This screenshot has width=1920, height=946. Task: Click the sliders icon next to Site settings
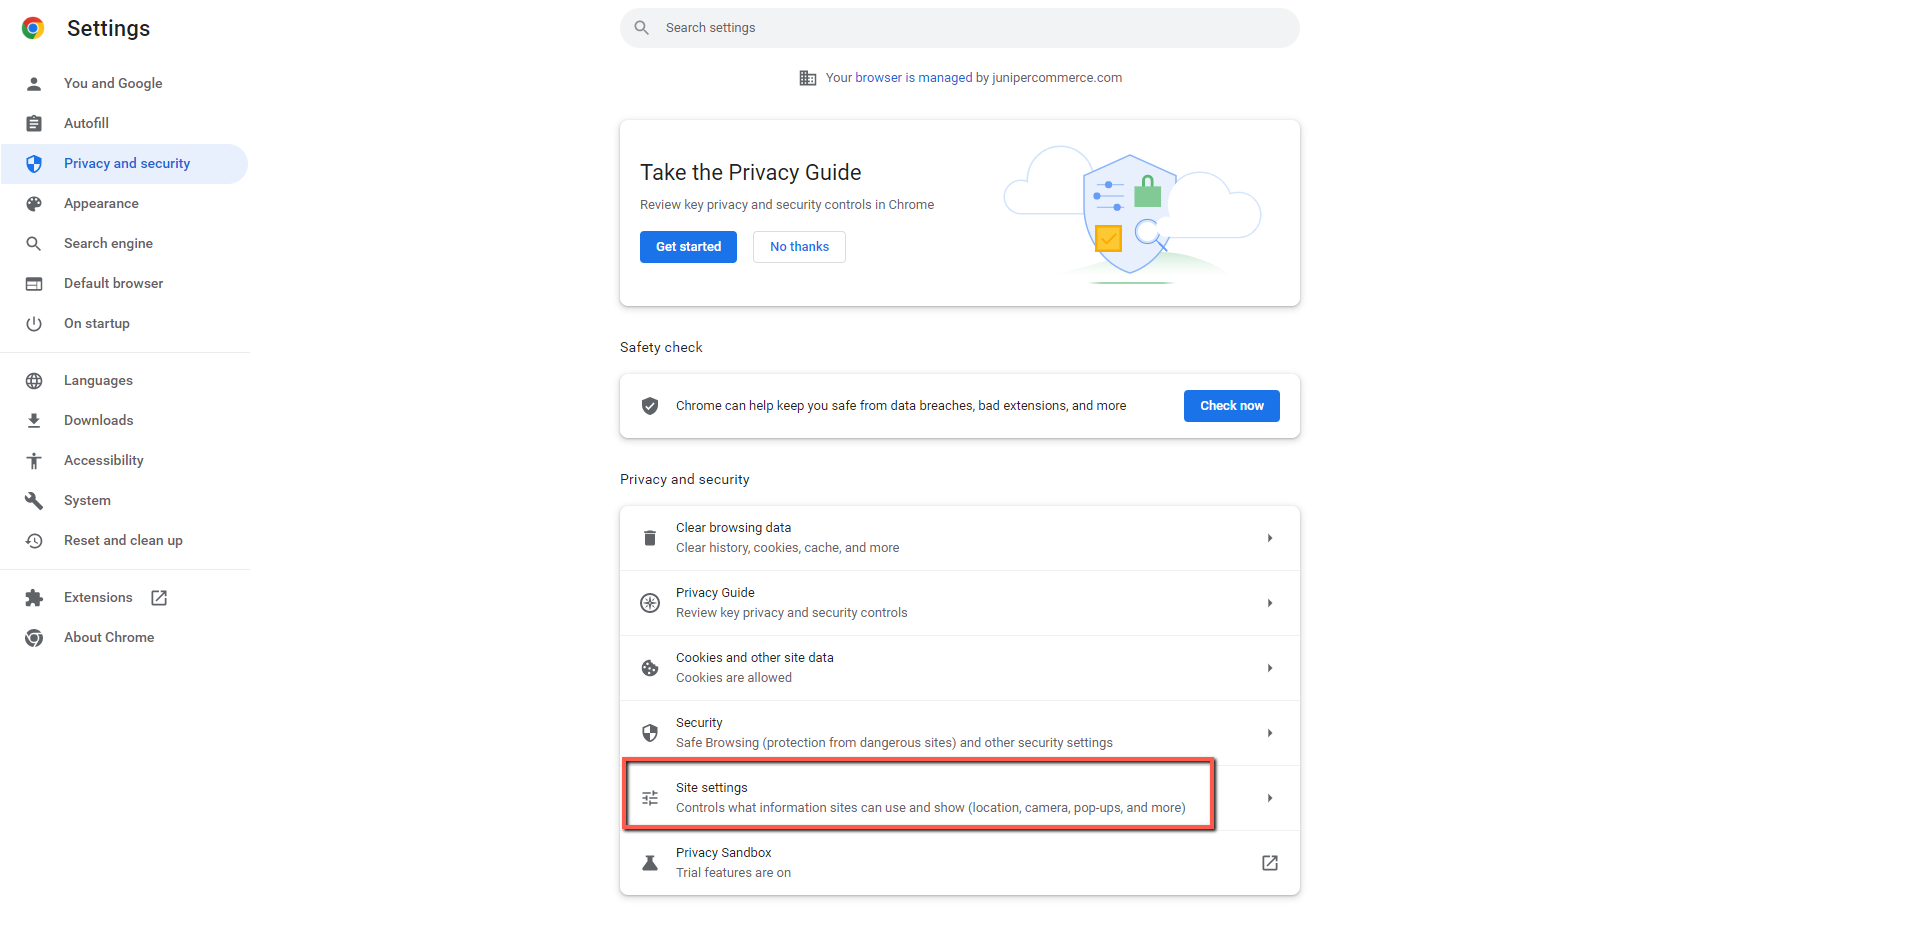[650, 798]
